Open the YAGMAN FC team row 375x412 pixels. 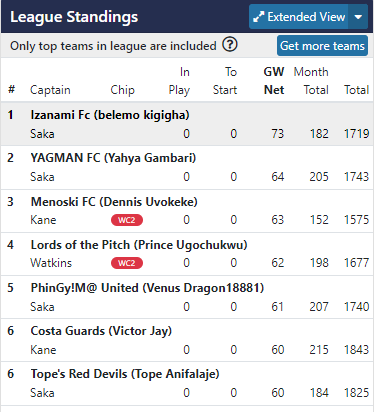tap(187, 167)
